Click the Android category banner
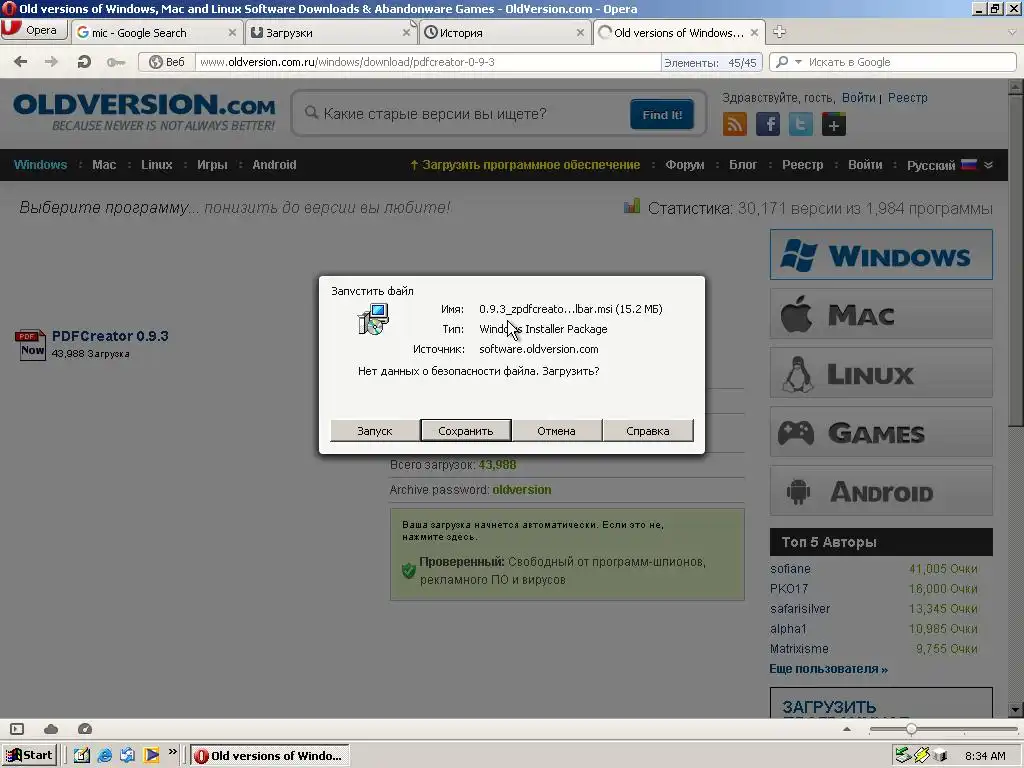Image resolution: width=1024 pixels, height=768 pixels. coord(881,491)
